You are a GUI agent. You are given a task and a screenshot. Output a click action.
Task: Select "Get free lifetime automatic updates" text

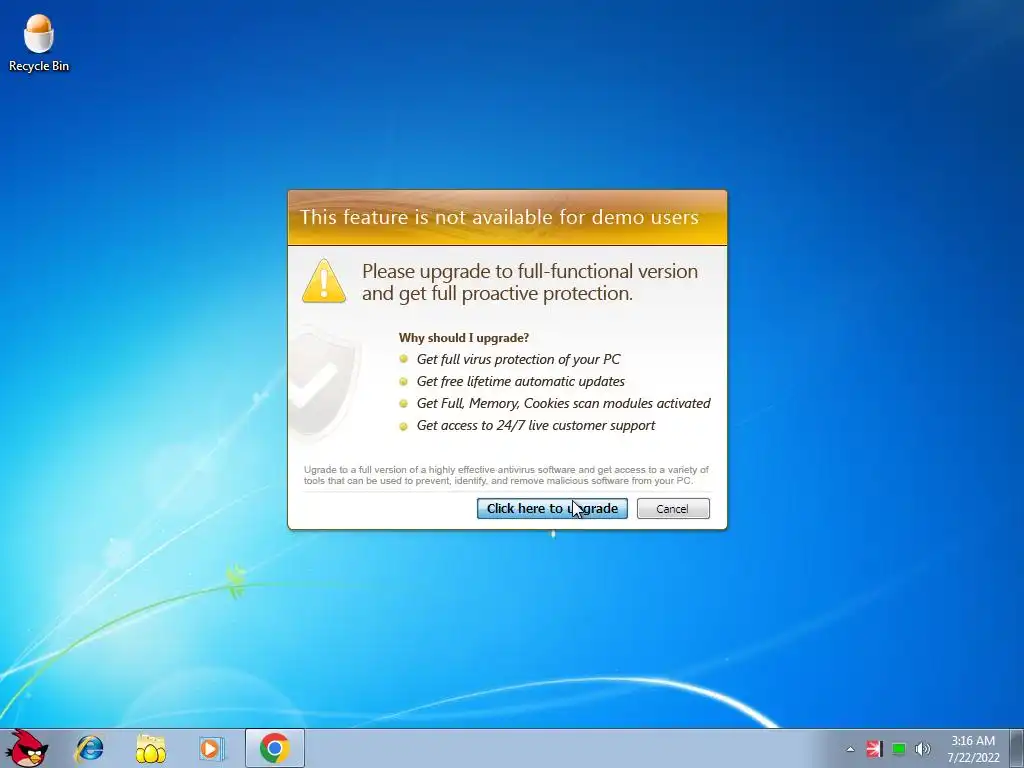tap(520, 381)
